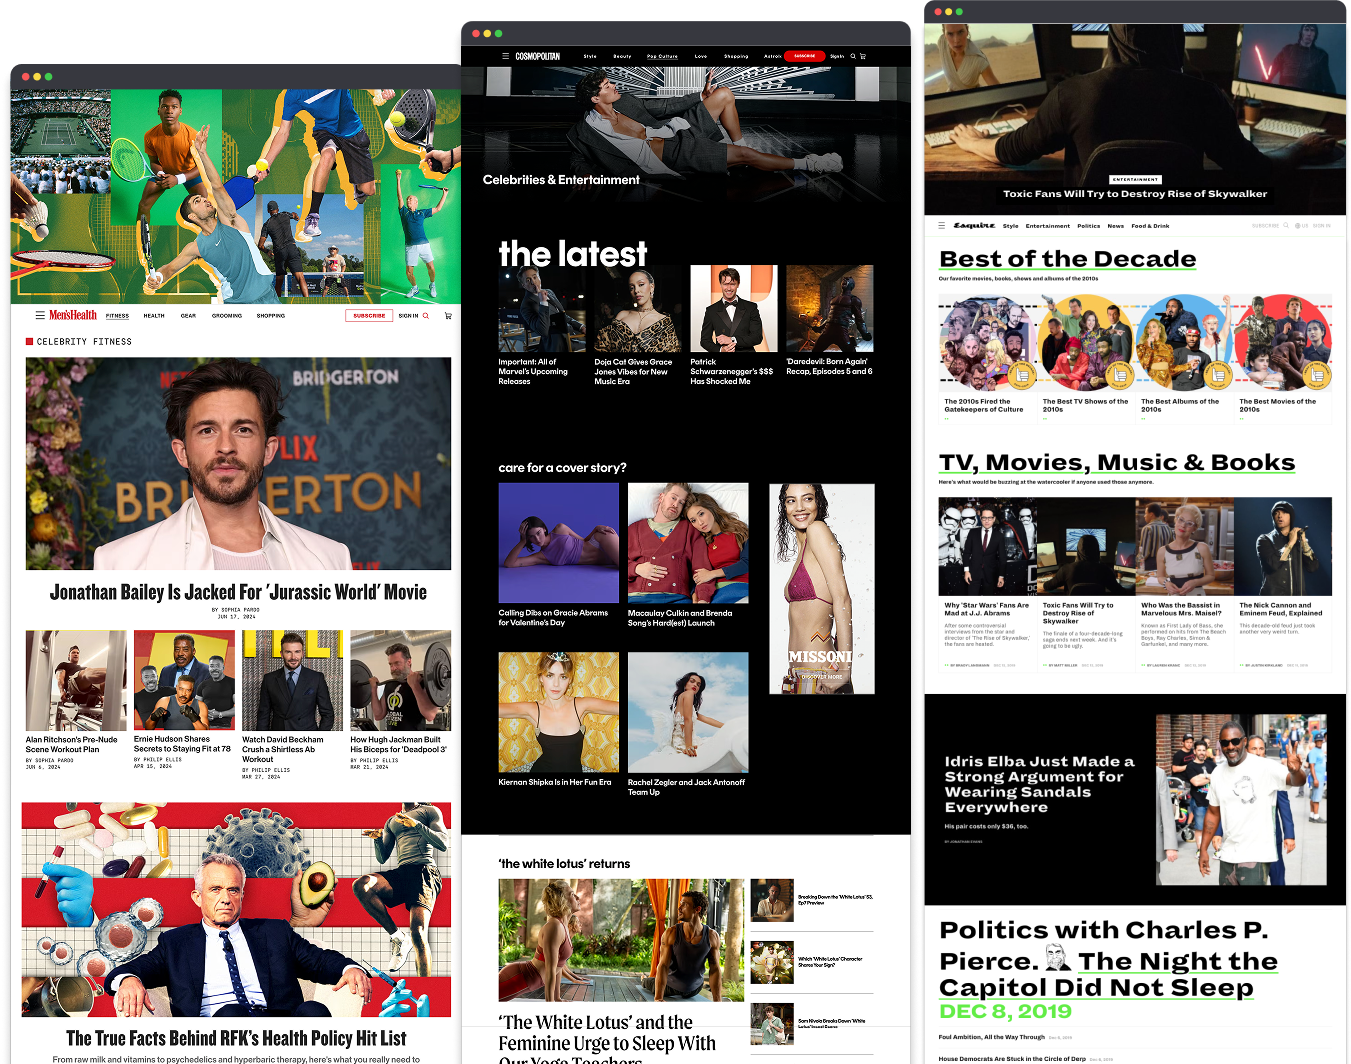
Task: Click the Men's Health Subscribe button
Action: point(369,316)
